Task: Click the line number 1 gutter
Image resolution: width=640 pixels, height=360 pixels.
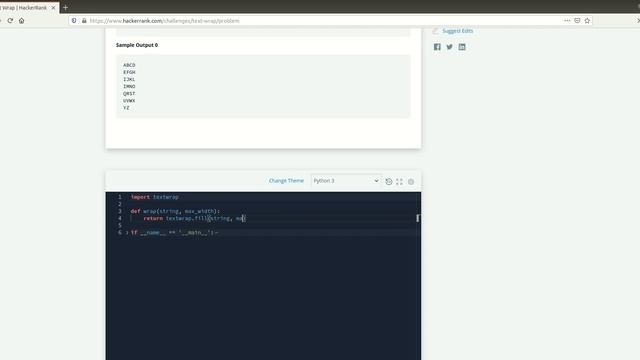Action: click(x=120, y=197)
